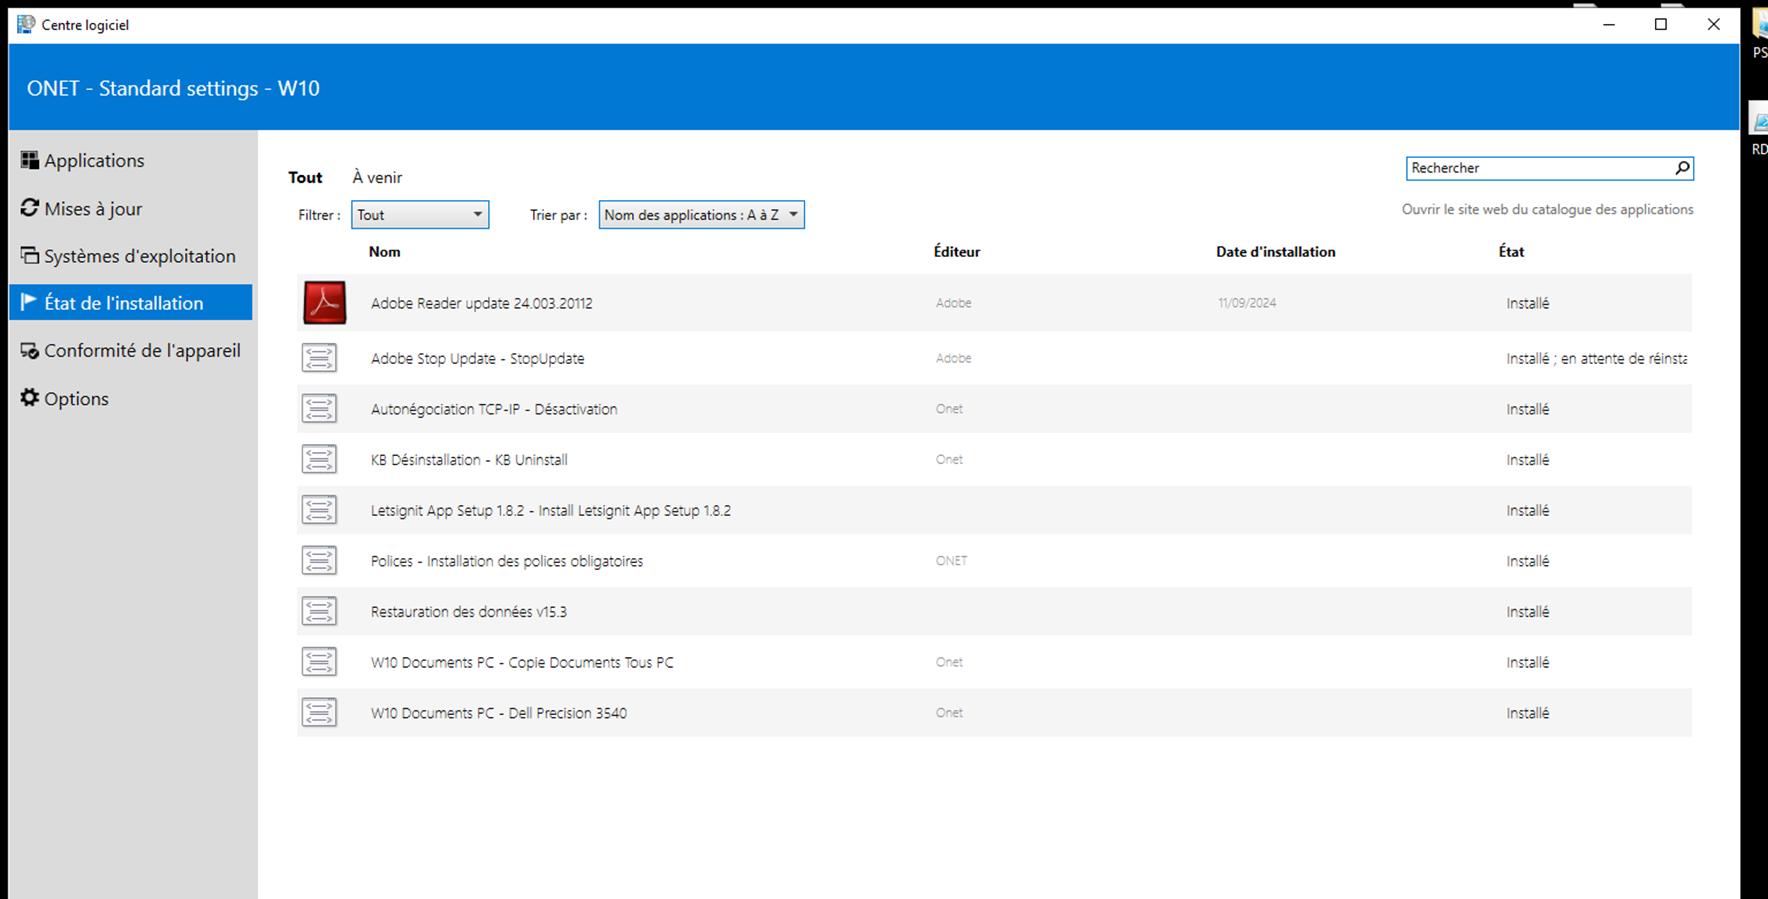Sort by the Nom column header
This screenshot has height=899, width=1768.
[384, 252]
